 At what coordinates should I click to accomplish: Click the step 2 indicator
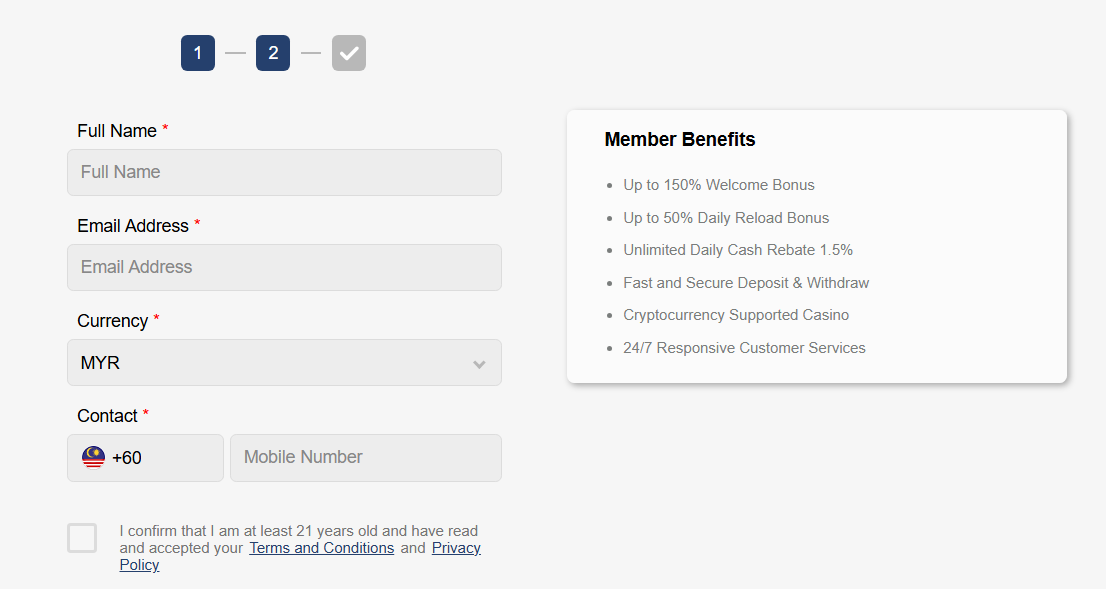(273, 53)
